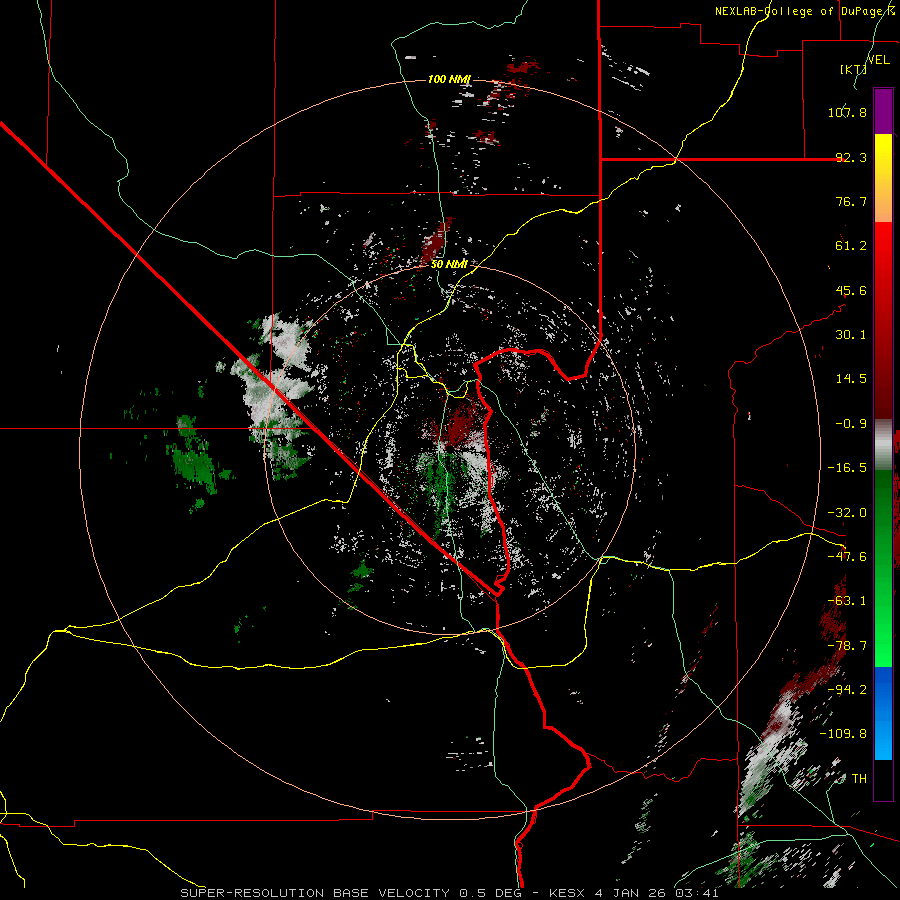
Task: Click the -47.6 velocity scale value
Action: tap(847, 557)
